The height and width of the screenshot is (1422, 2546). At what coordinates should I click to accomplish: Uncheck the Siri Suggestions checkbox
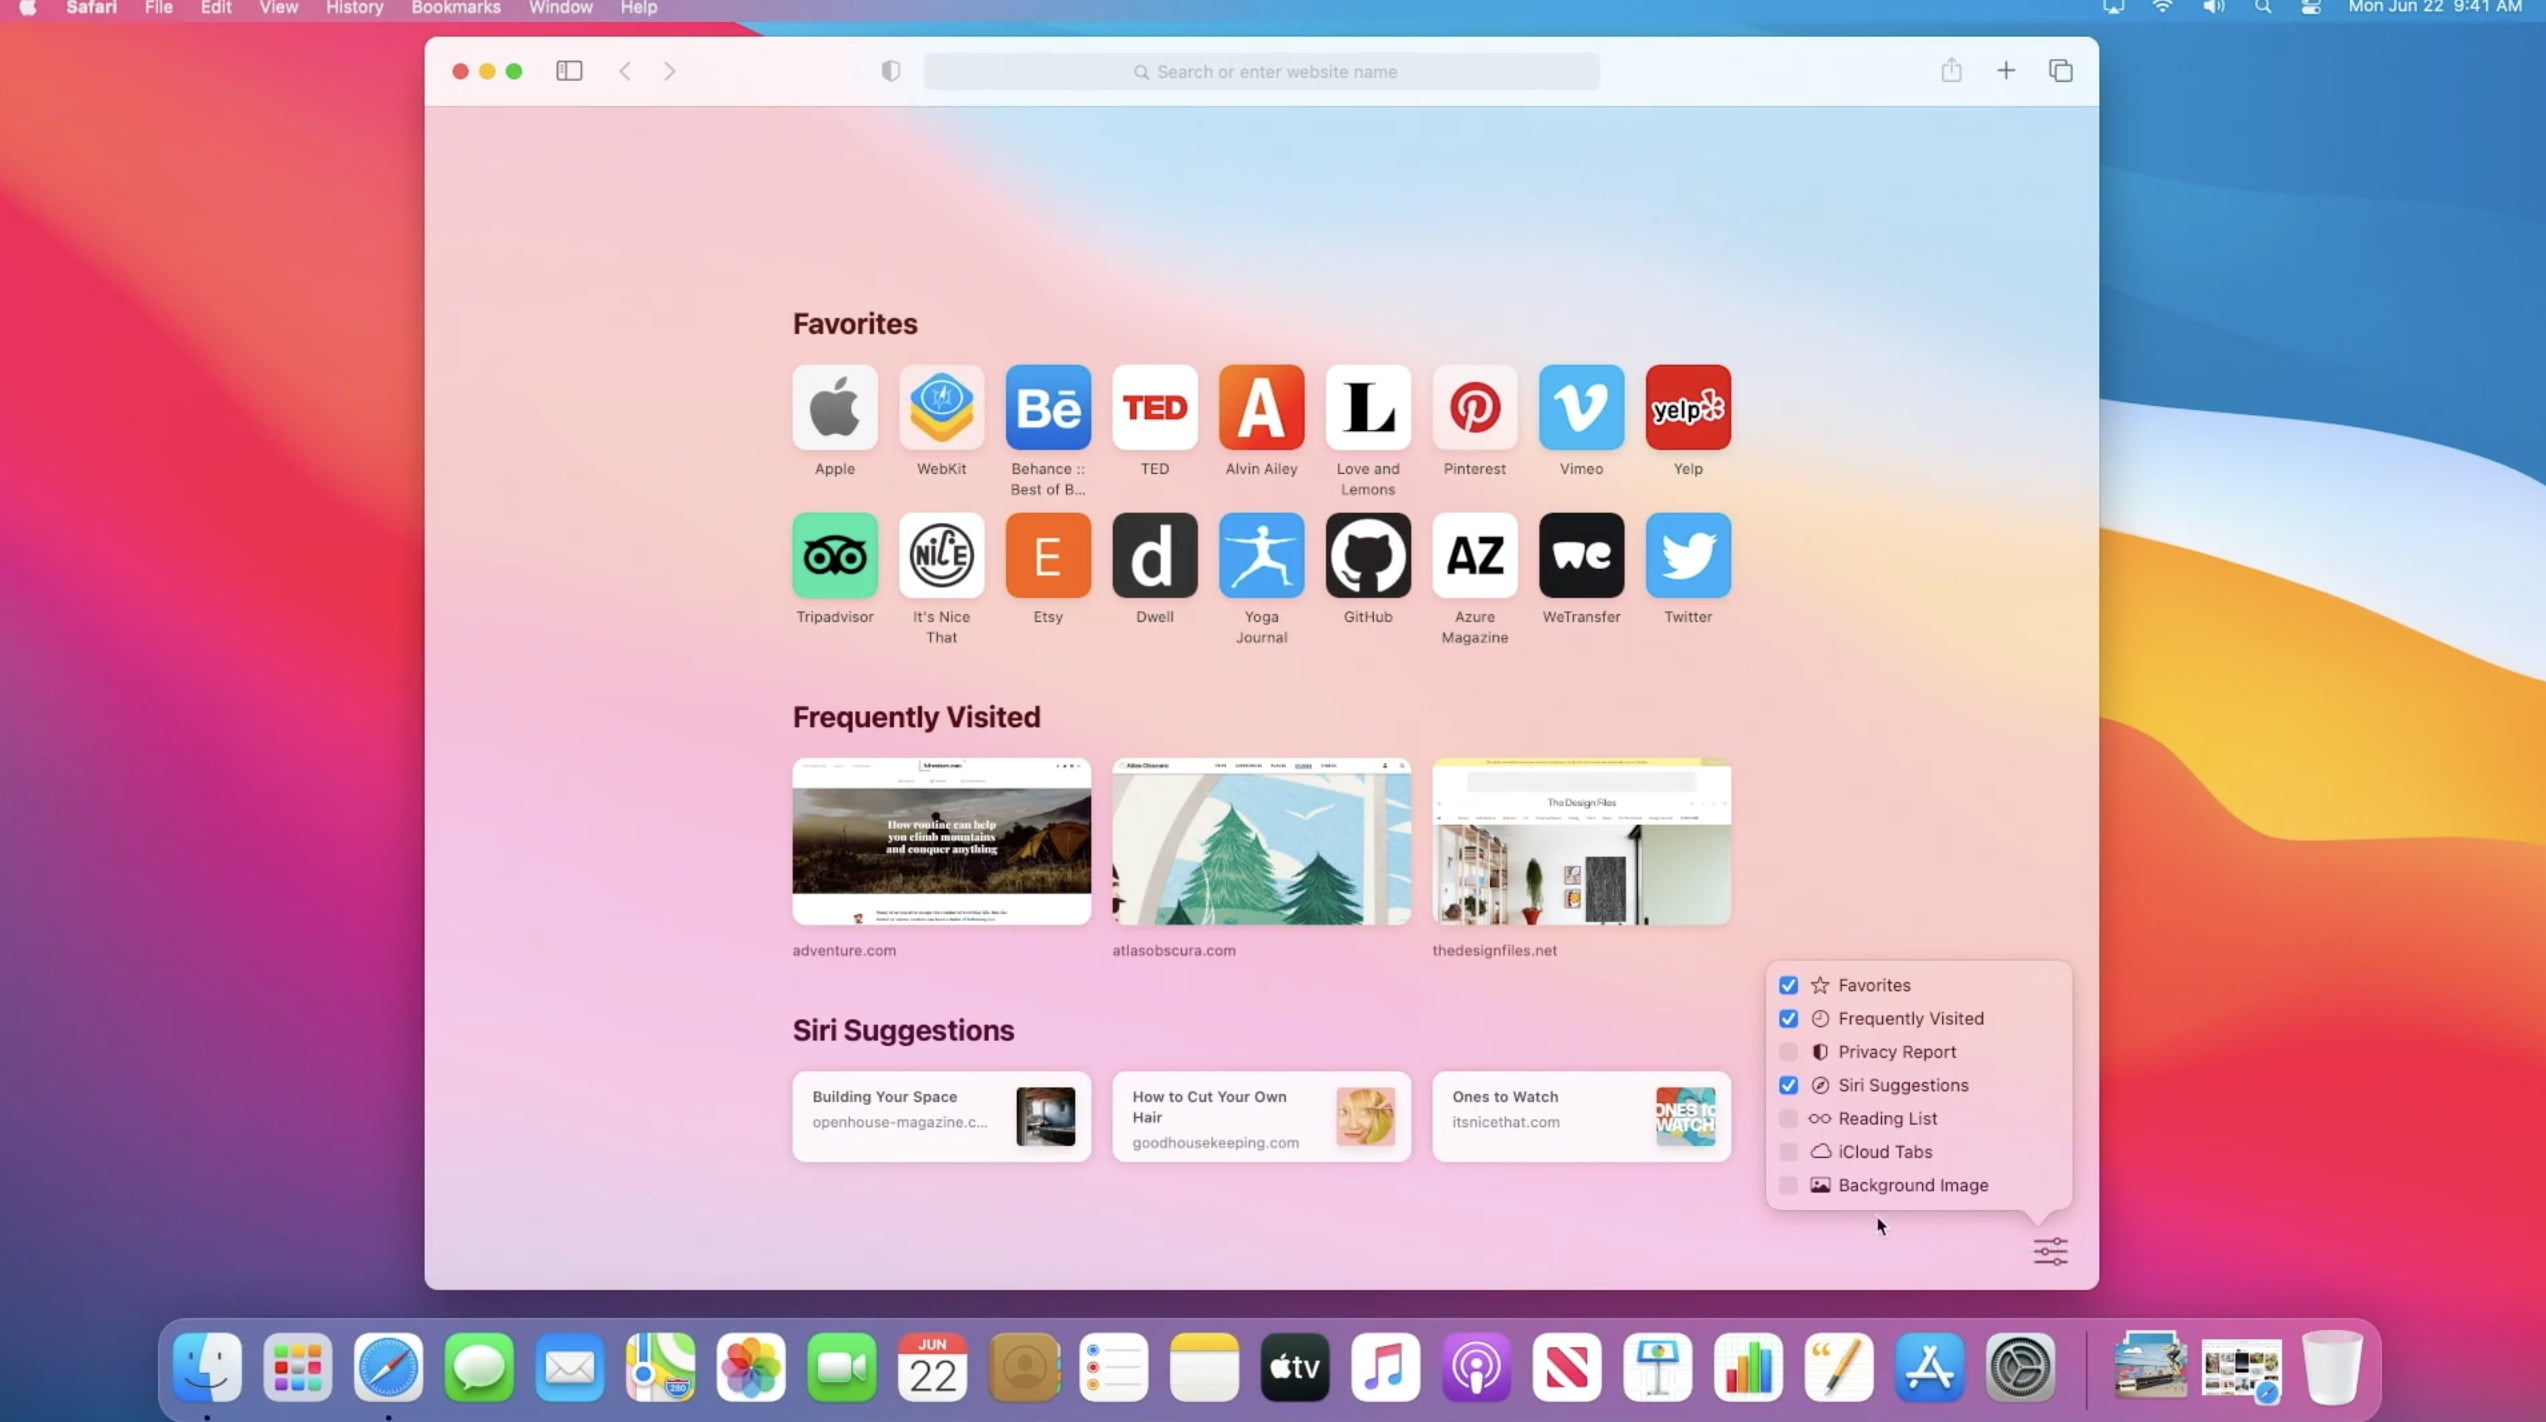click(x=1788, y=1085)
